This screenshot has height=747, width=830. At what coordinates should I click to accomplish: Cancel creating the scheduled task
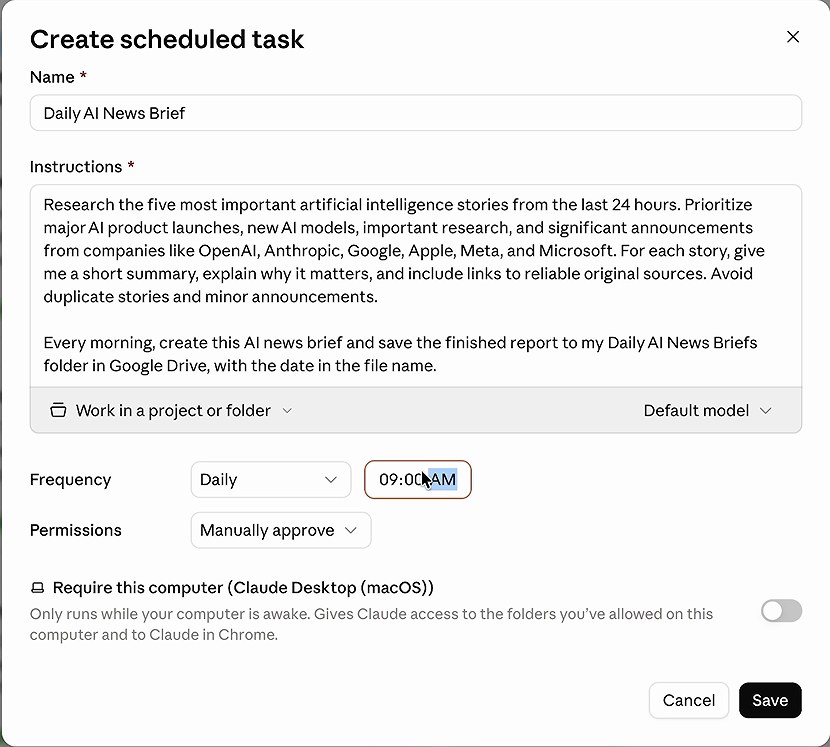coord(689,700)
